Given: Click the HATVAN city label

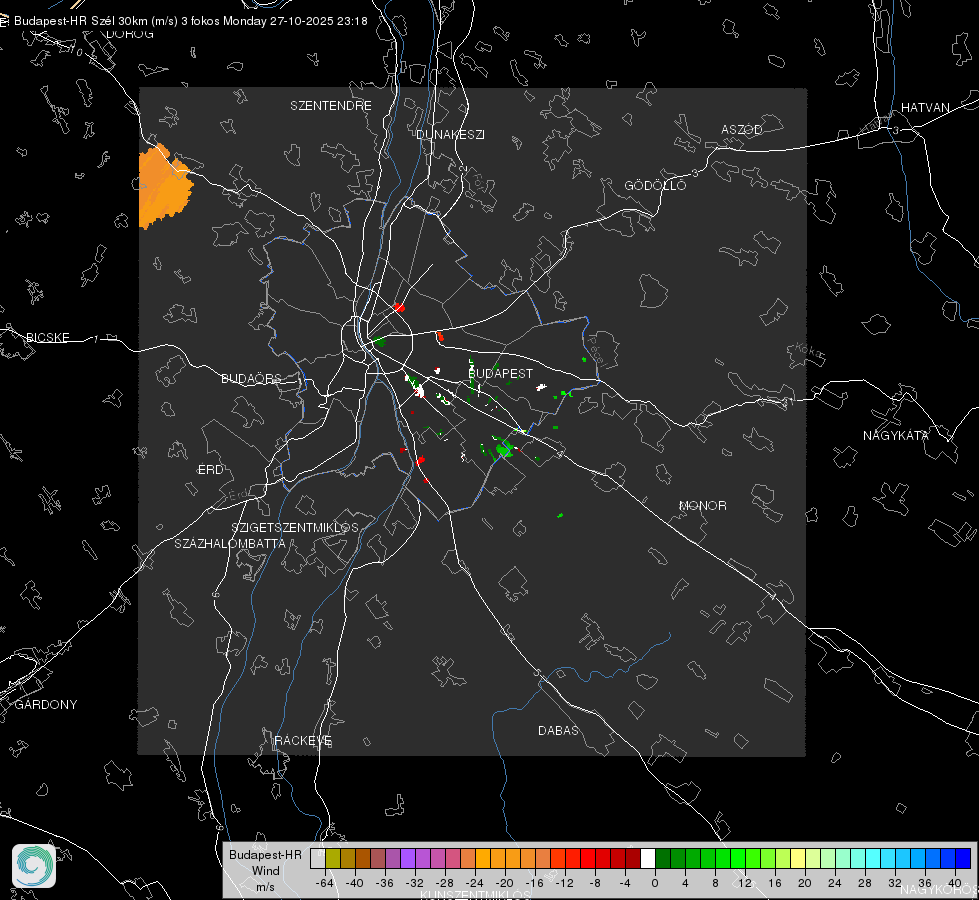Looking at the screenshot, I should (925, 107).
